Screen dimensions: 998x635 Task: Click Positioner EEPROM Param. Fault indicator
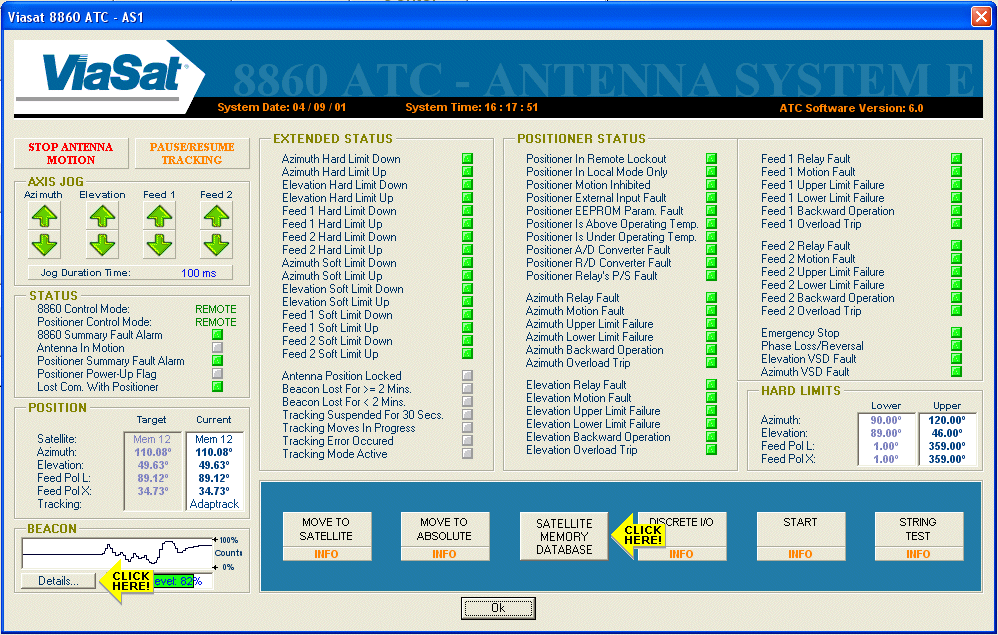point(712,211)
